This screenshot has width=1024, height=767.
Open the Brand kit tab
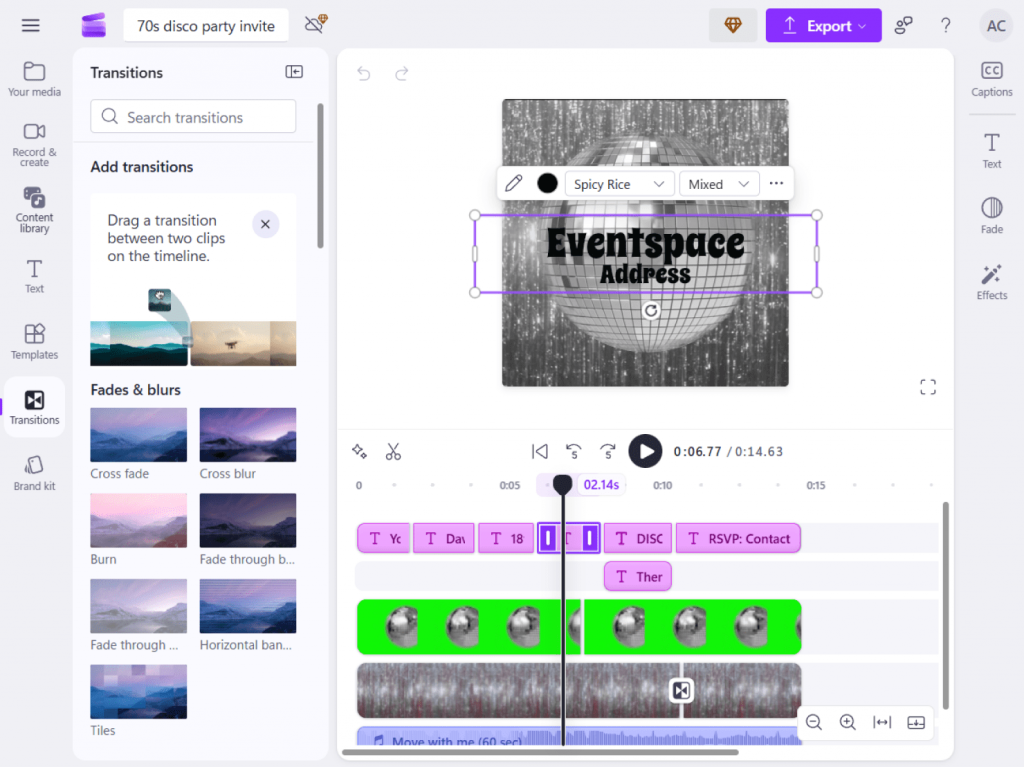[x=34, y=473]
